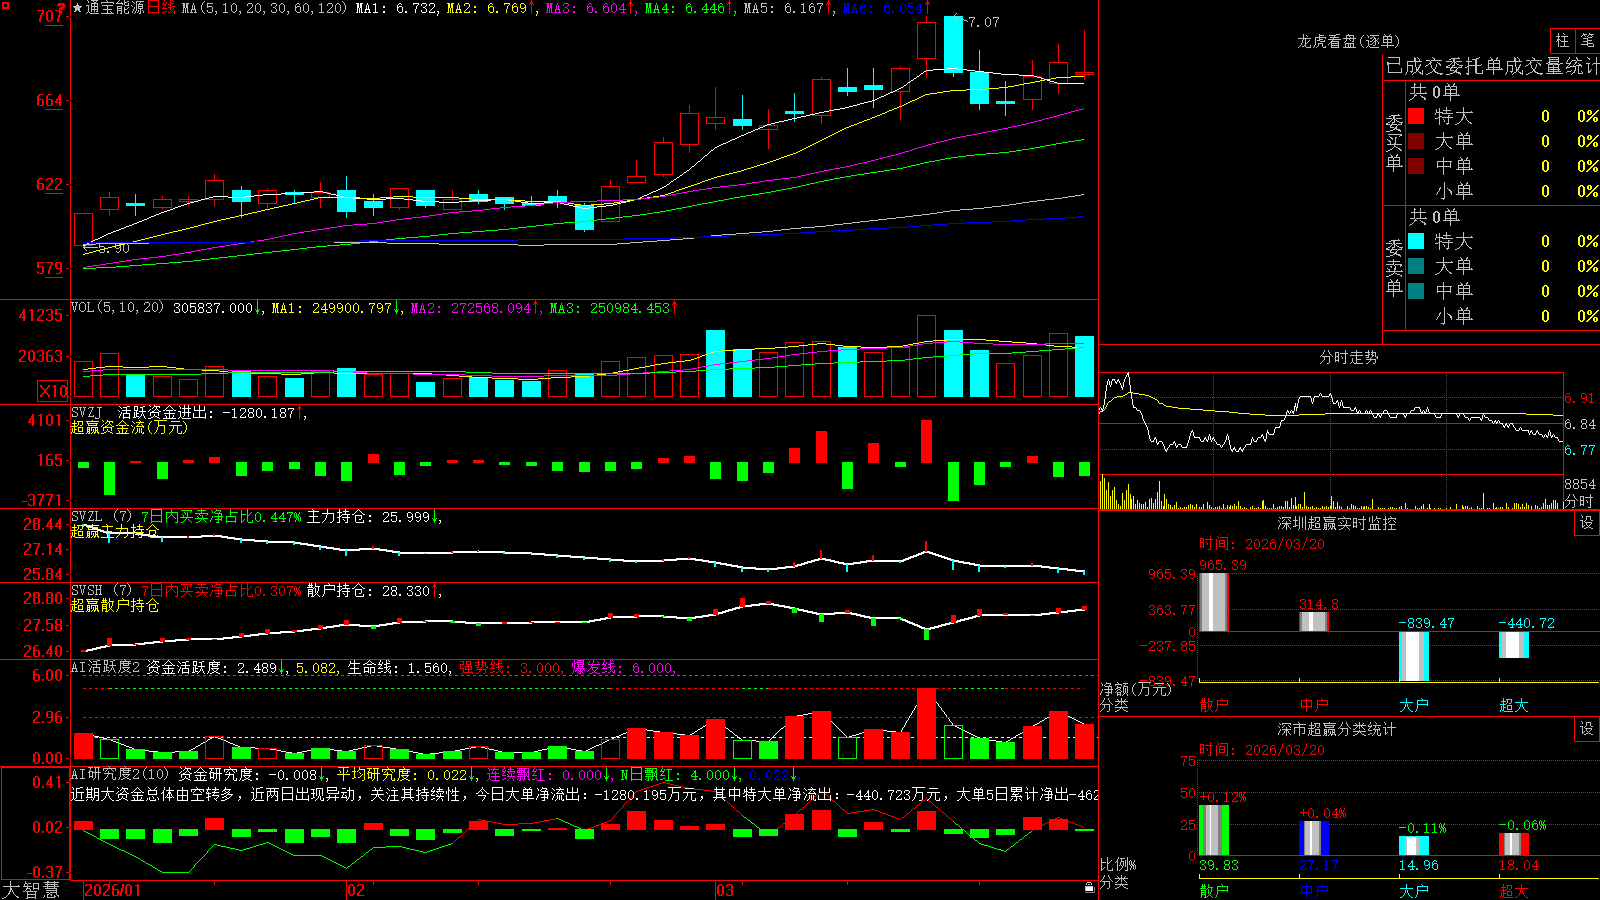Click the 03 month marker on the time axis
1600x900 pixels.
coord(725,890)
